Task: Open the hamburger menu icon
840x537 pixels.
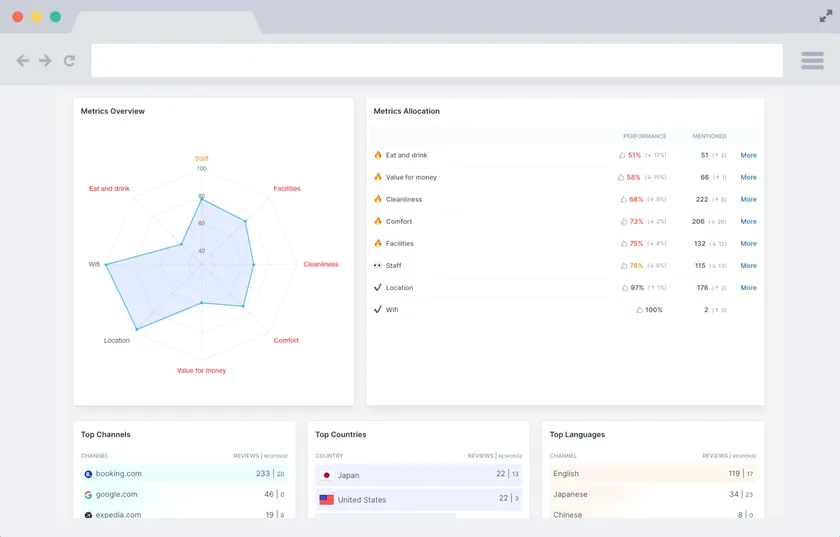Action: (812, 61)
